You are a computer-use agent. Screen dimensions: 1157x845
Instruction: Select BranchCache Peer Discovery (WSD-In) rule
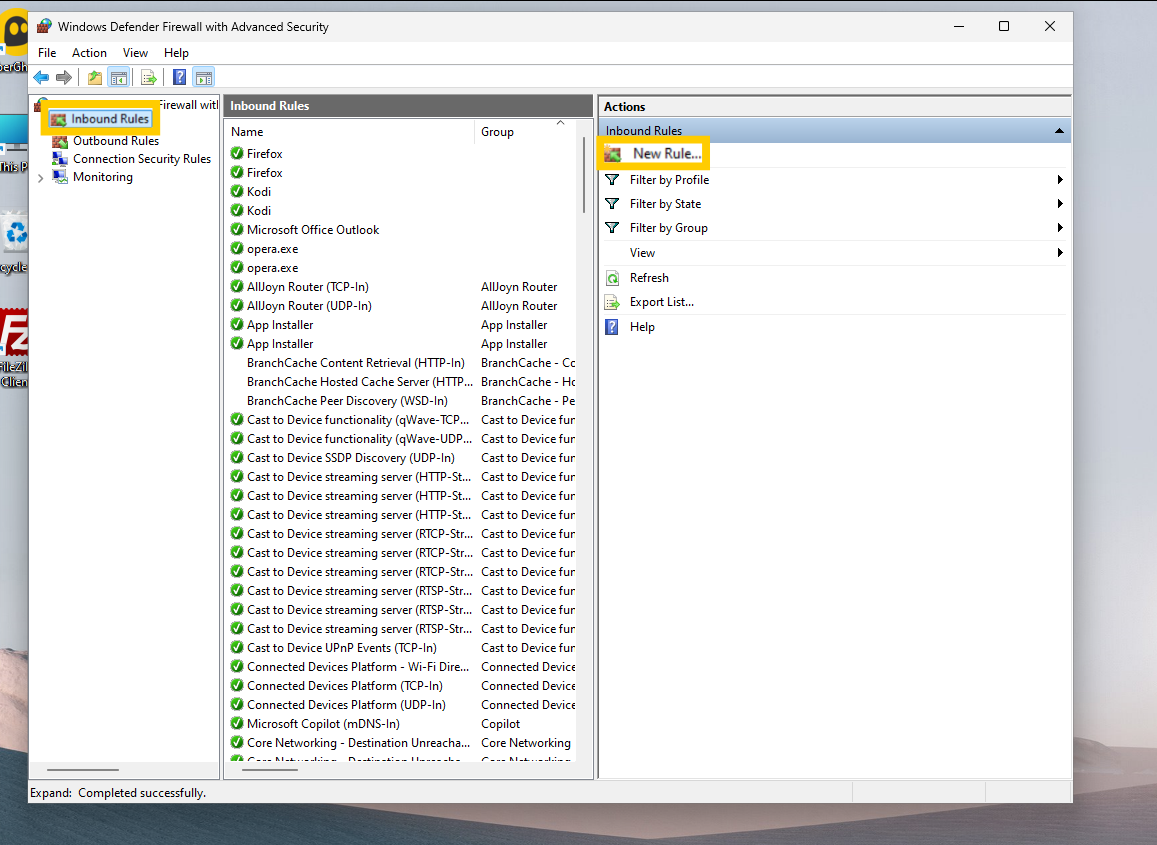click(x=347, y=401)
